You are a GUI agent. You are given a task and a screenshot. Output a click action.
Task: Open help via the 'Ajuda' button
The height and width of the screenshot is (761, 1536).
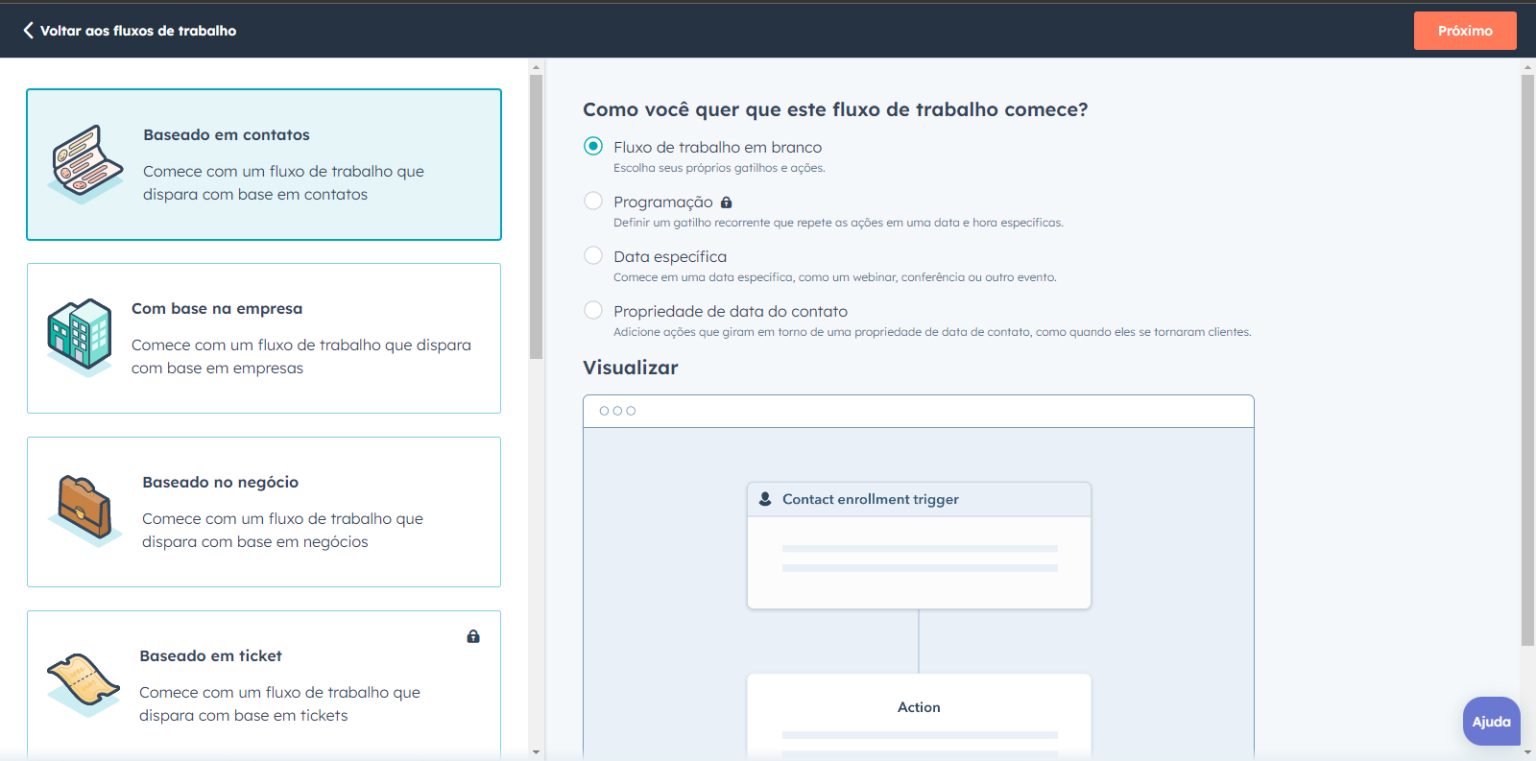point(1491,721)
